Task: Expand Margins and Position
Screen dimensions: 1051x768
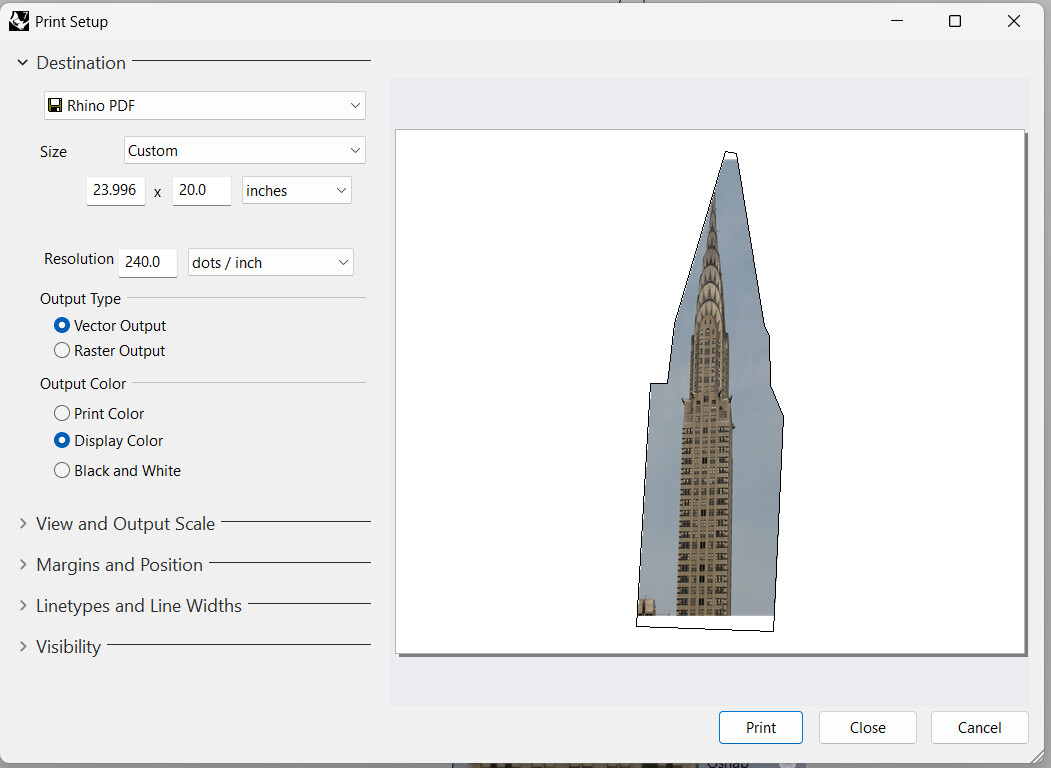Action: tap(22, 564)
